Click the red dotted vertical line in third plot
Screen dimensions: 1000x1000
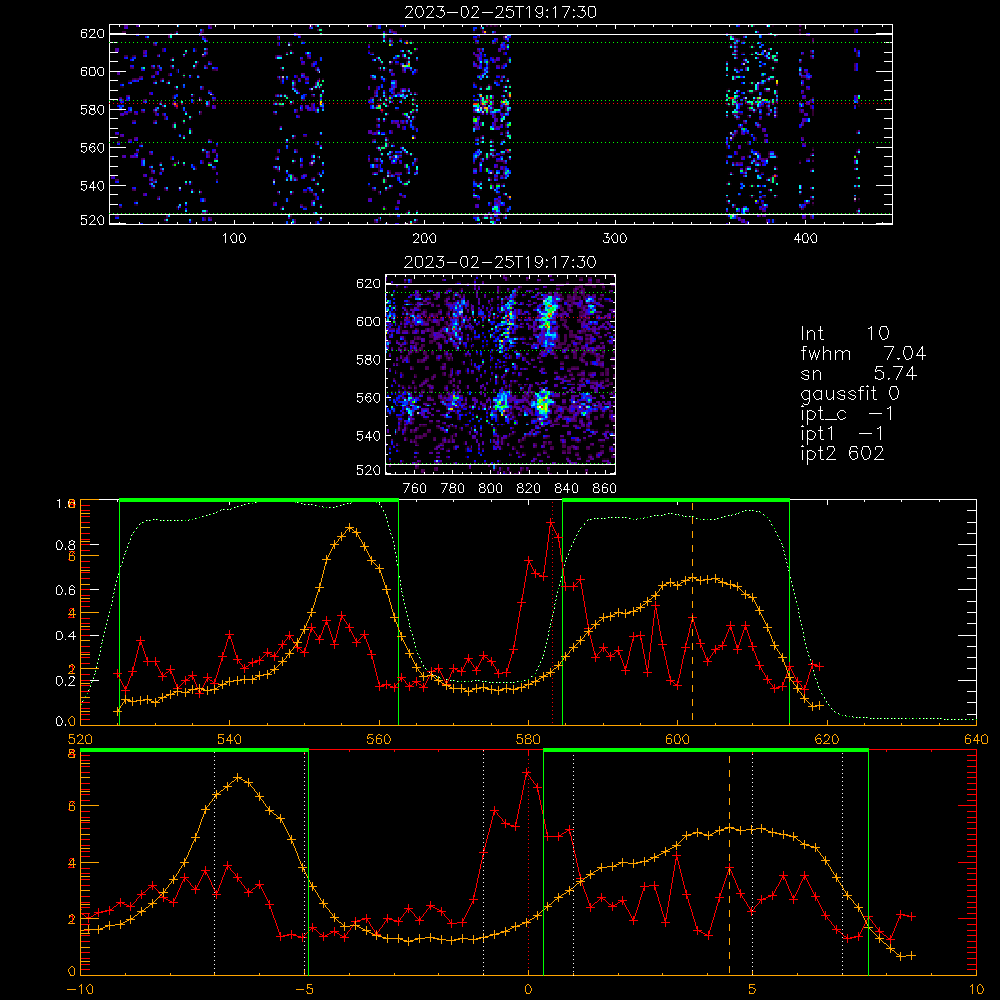pos(552,612)
